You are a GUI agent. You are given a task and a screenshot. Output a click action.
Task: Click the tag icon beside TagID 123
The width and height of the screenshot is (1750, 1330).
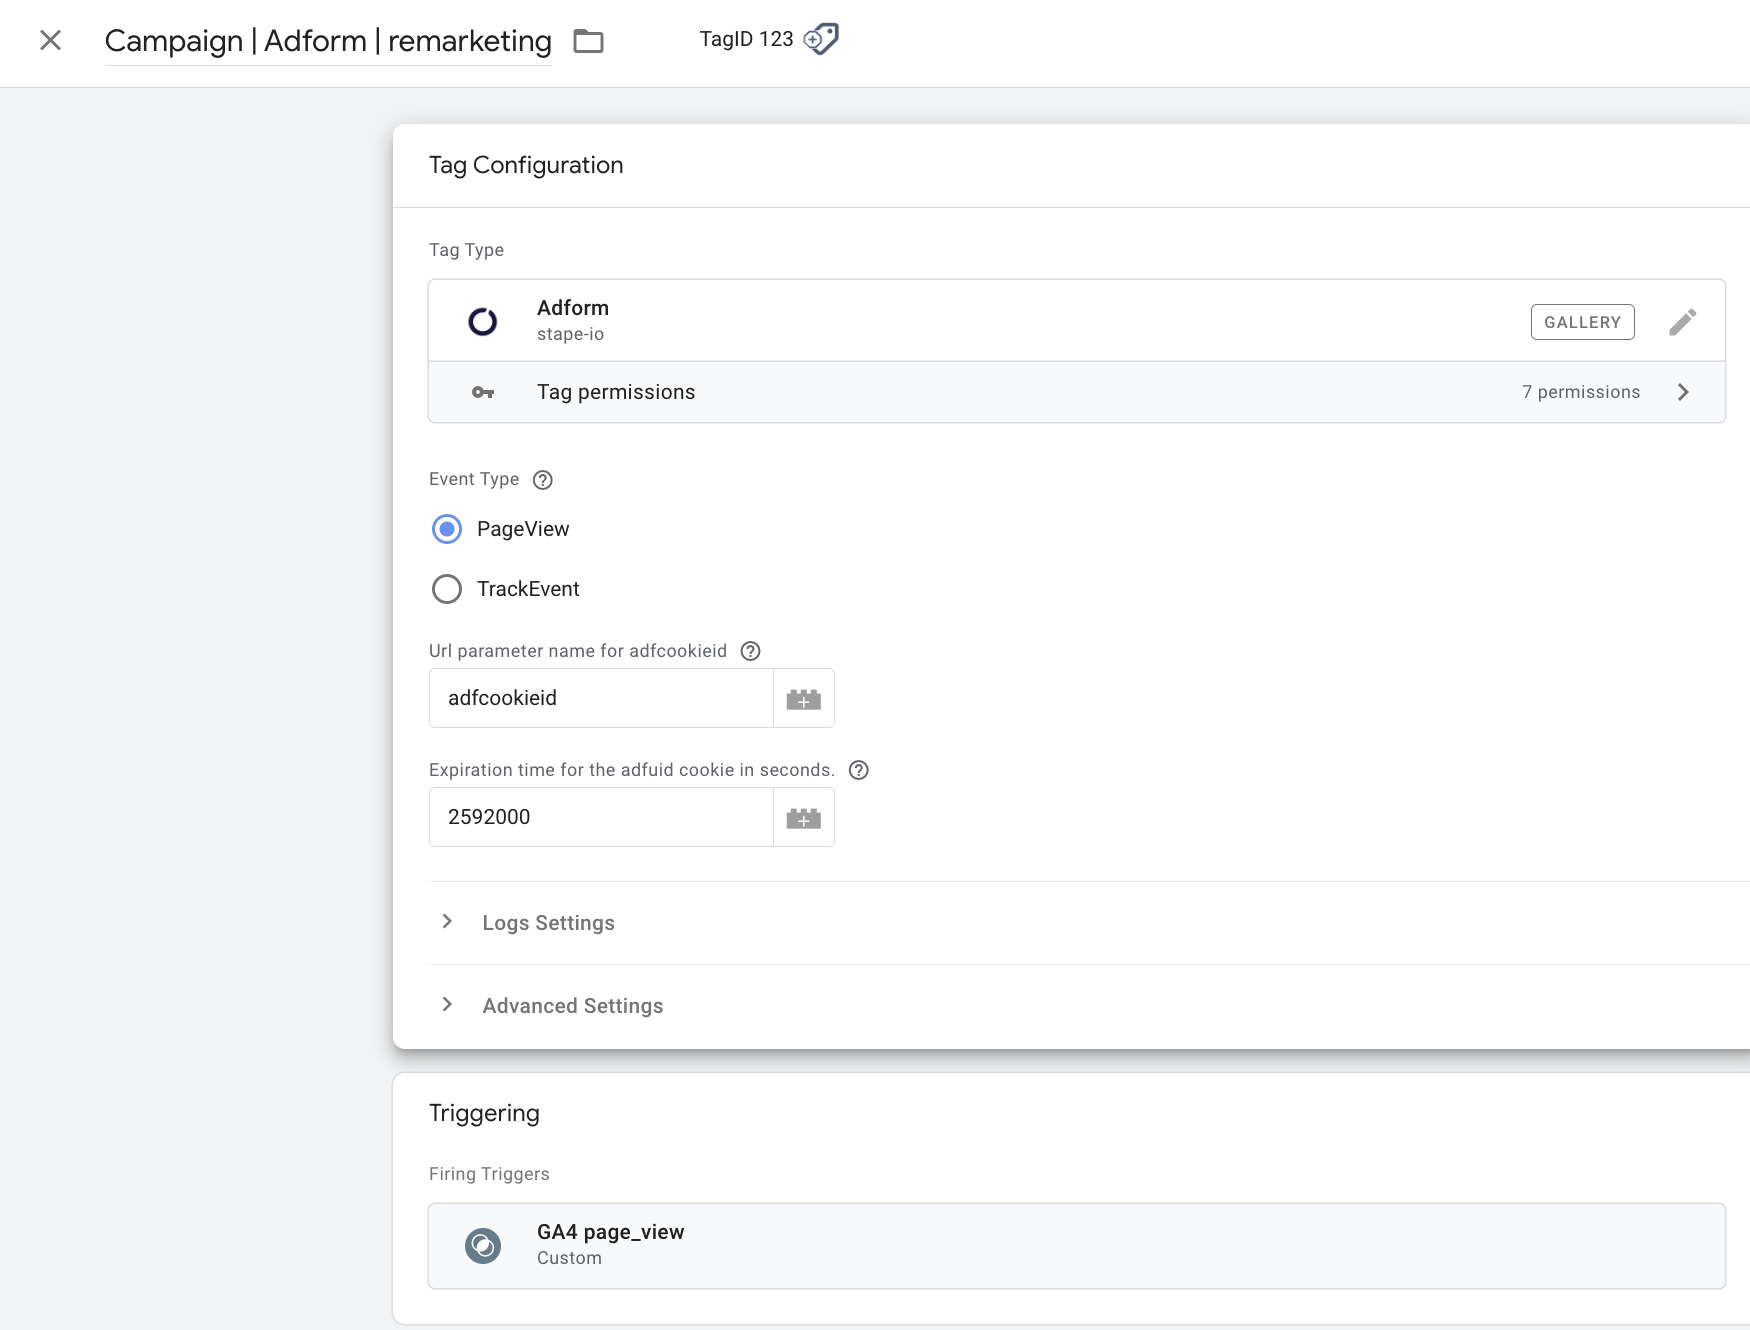click(x=821, y=39)
